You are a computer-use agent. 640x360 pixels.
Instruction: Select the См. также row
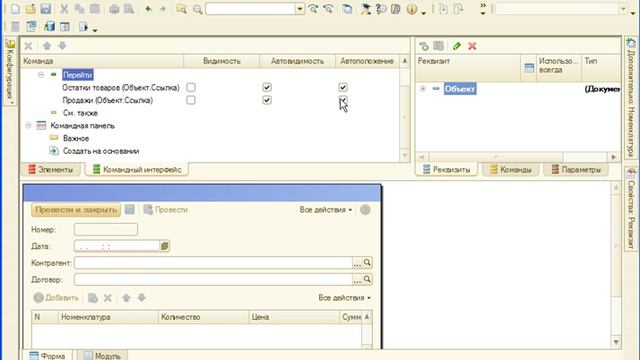click(x=80, y=113)
